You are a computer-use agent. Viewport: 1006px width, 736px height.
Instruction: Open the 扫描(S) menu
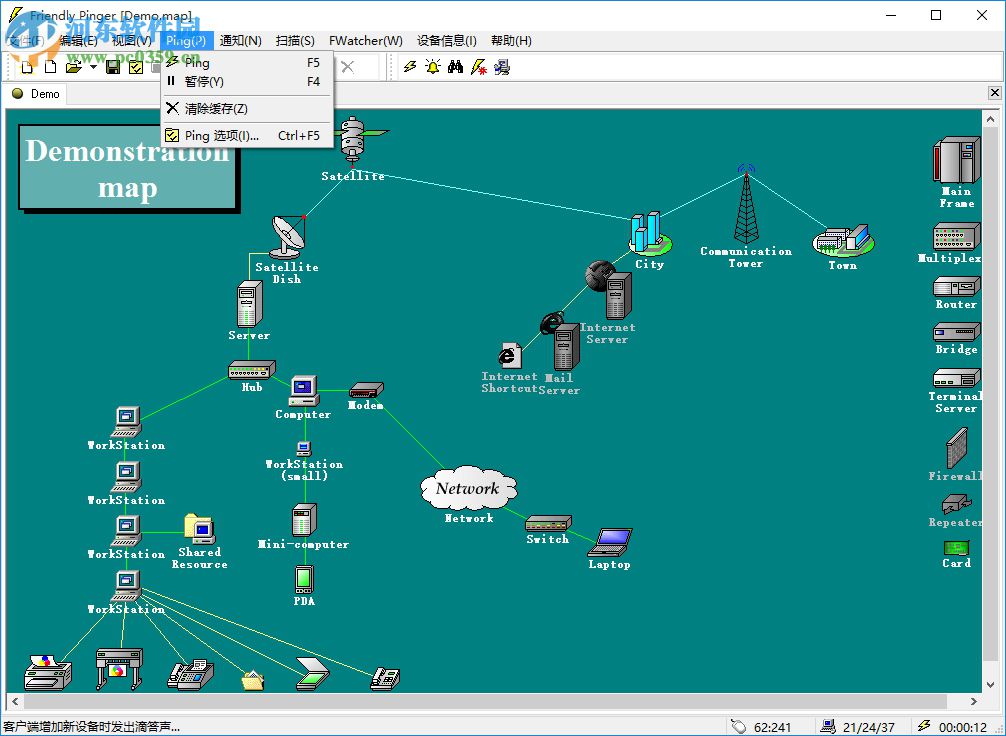click(x=295, y=40)
